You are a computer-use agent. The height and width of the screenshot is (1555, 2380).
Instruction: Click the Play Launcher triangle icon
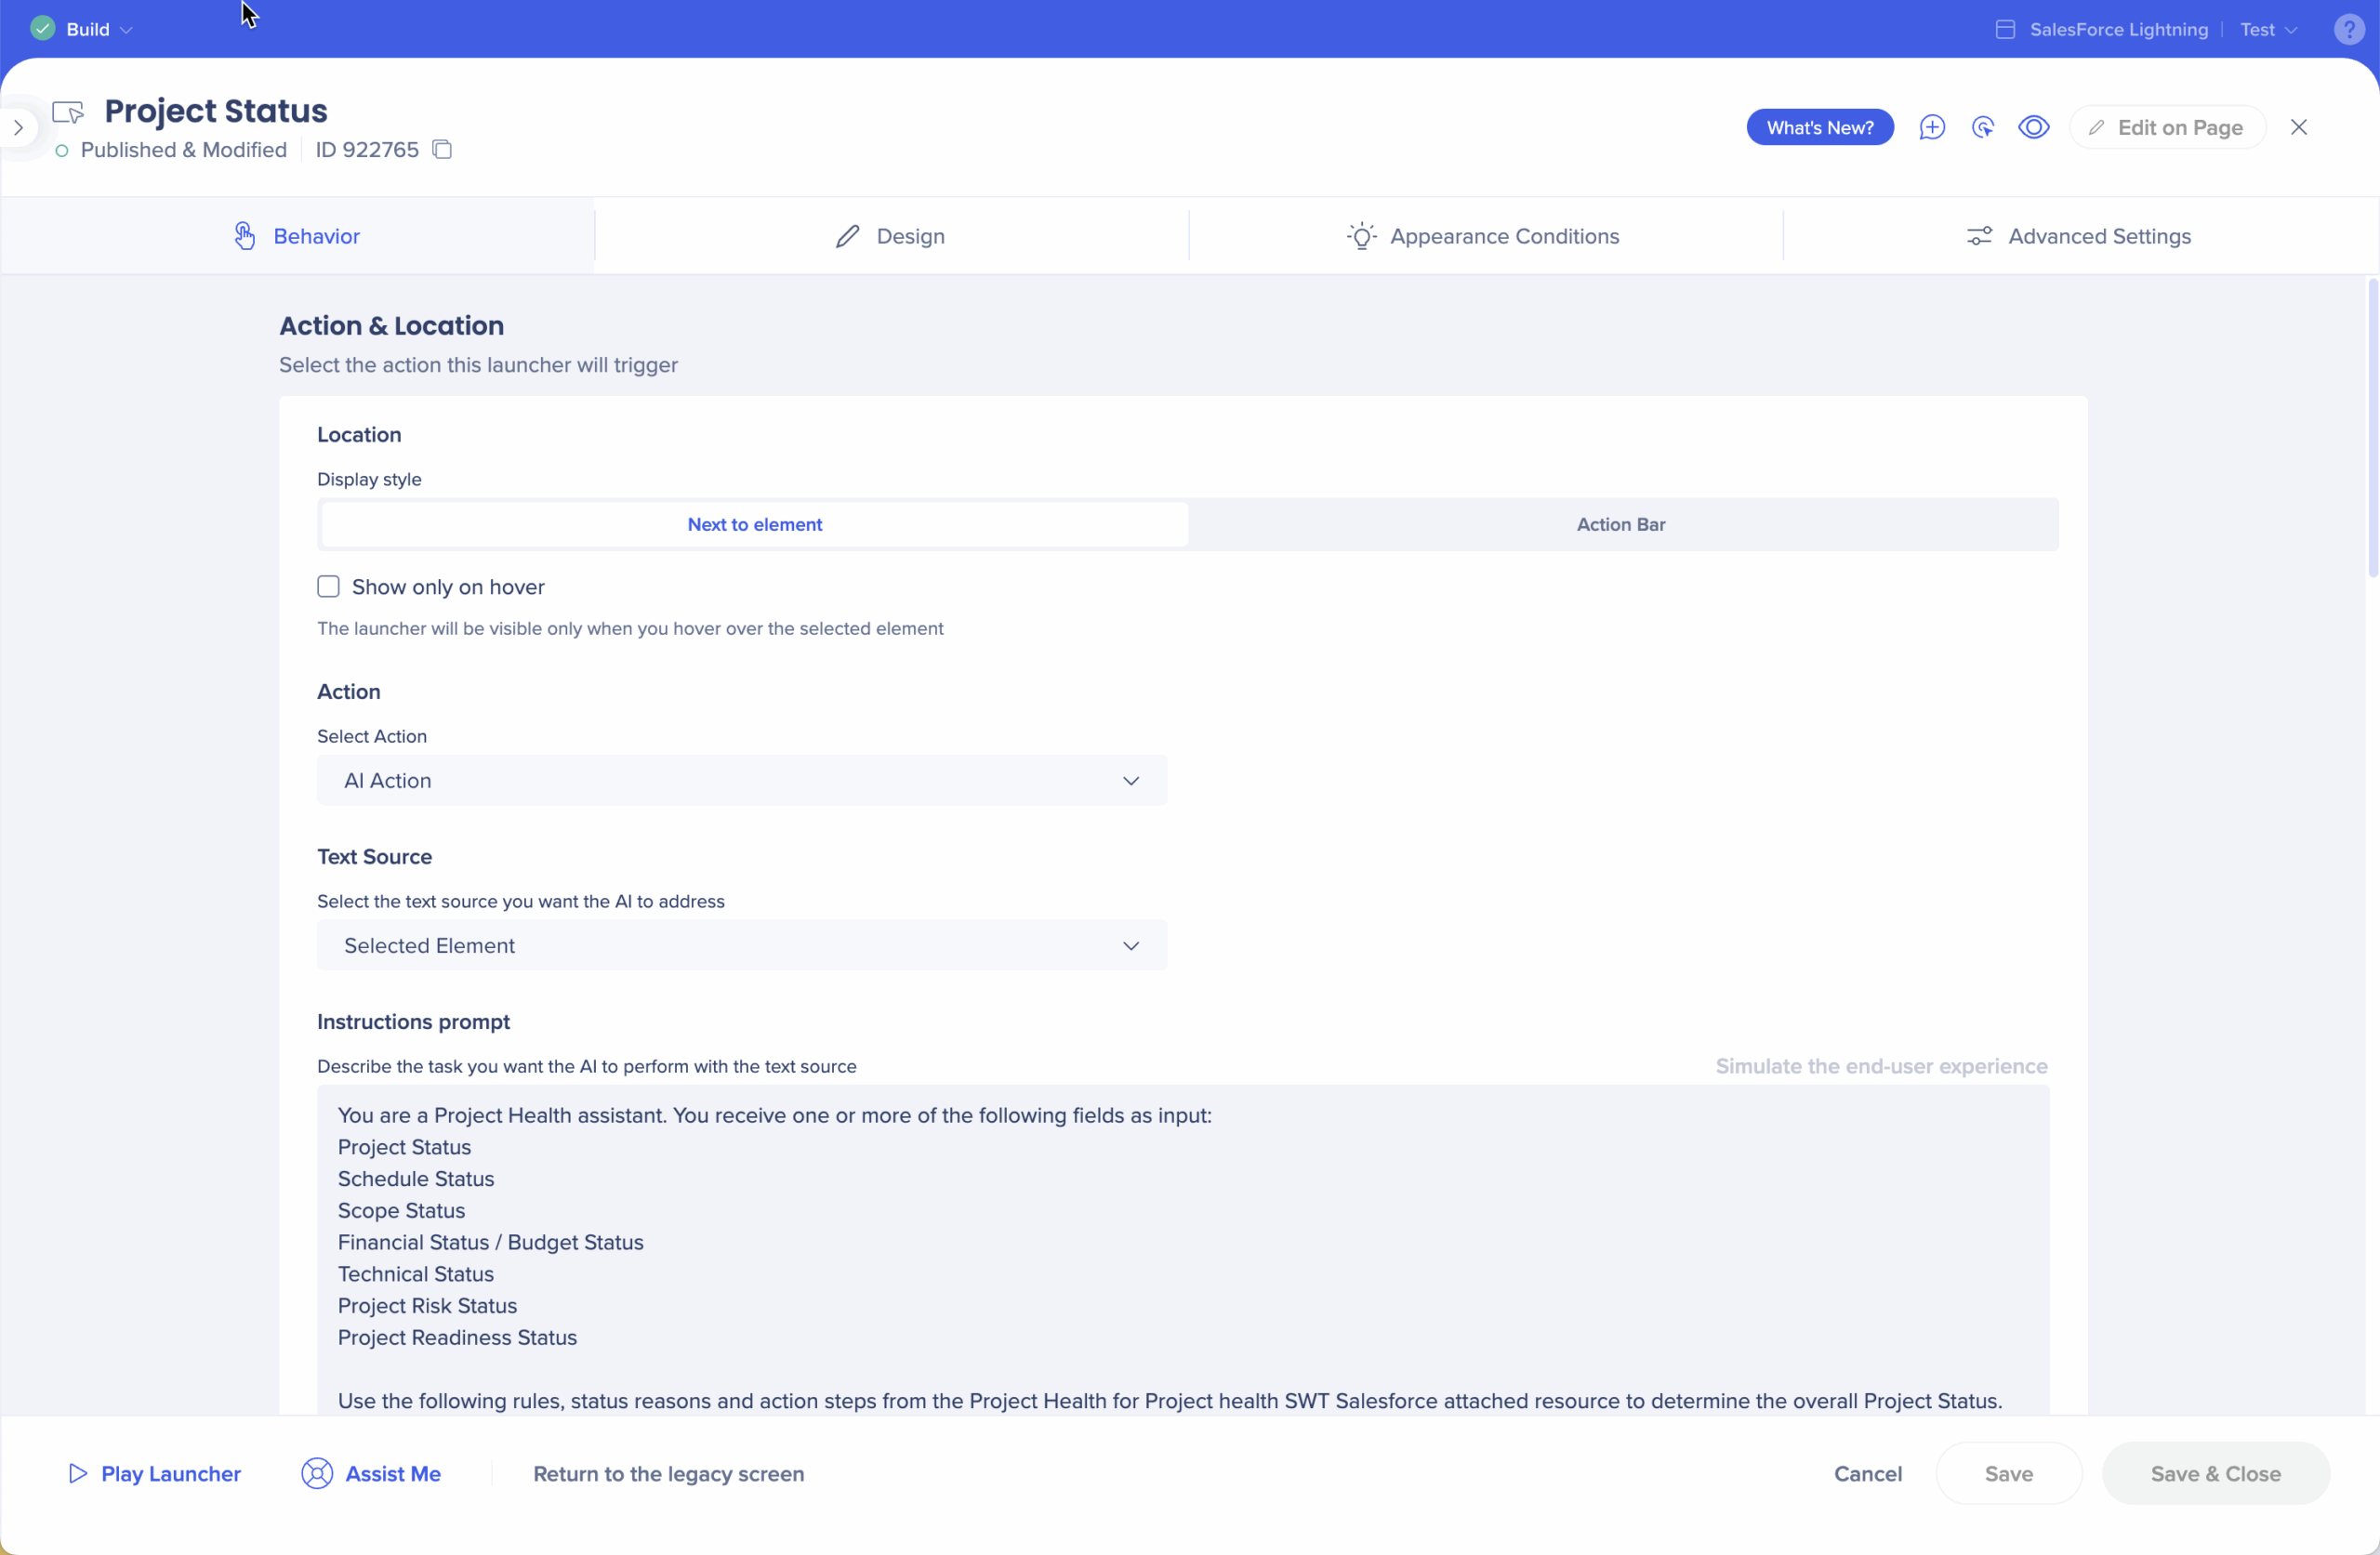pos(77,1473)
